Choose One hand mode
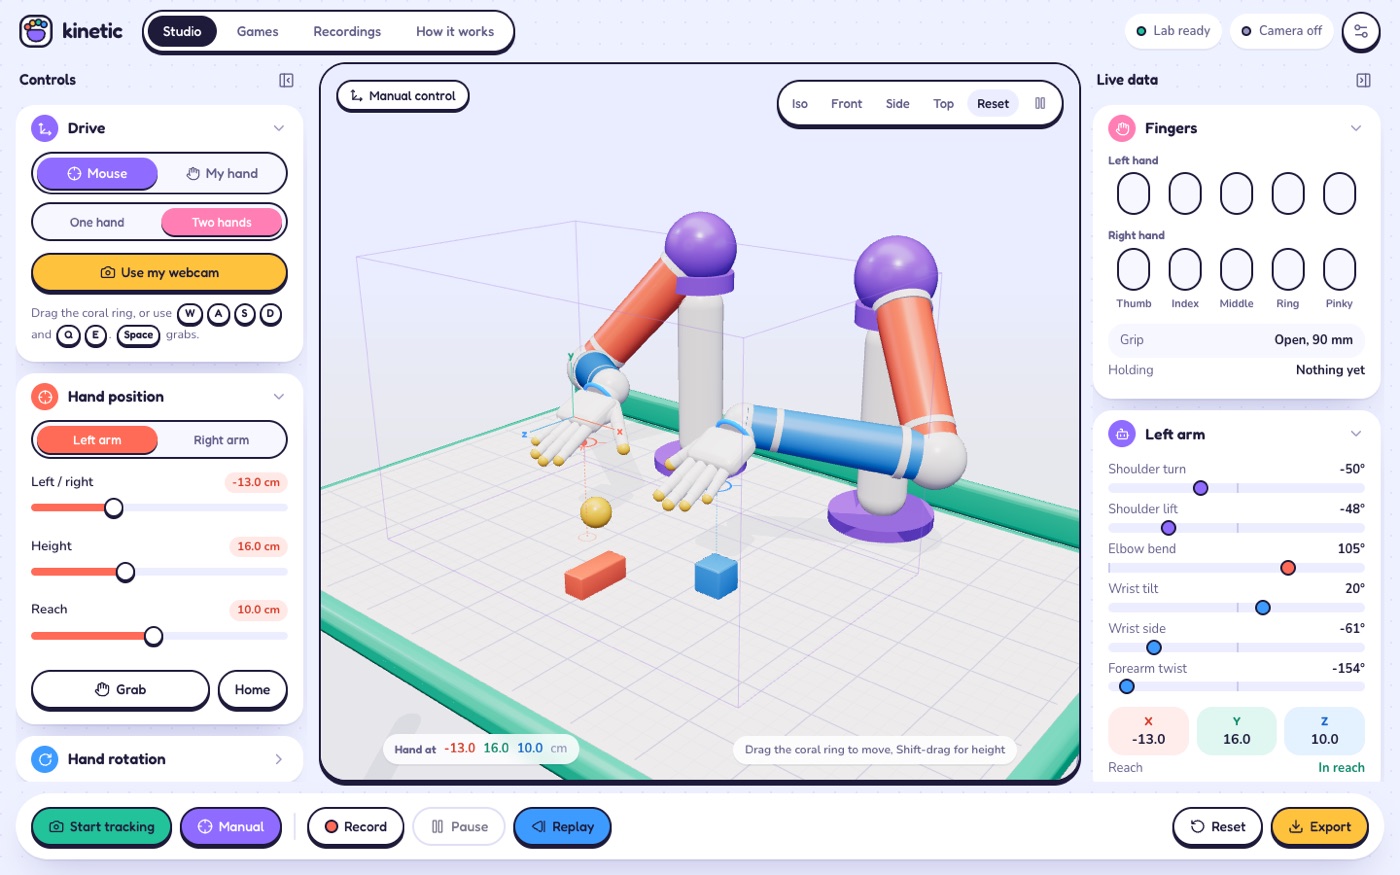The height and width of the screenshot is (875, 1400). click(97, 222)
